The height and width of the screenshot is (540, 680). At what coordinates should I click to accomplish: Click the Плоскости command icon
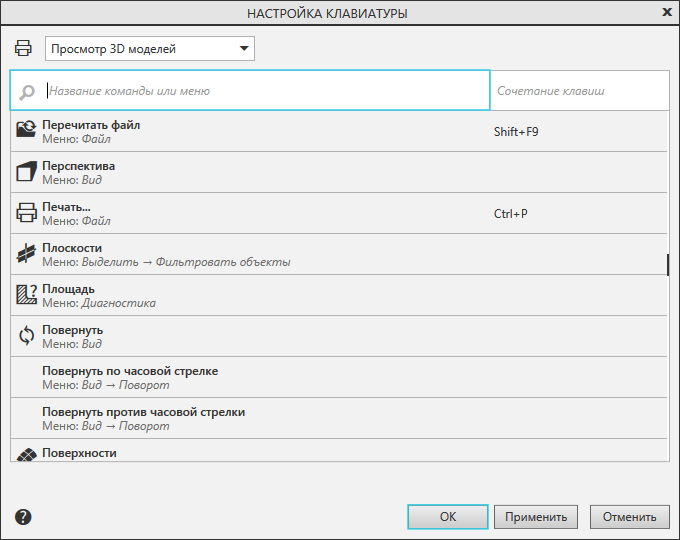[x=26, y=254]
